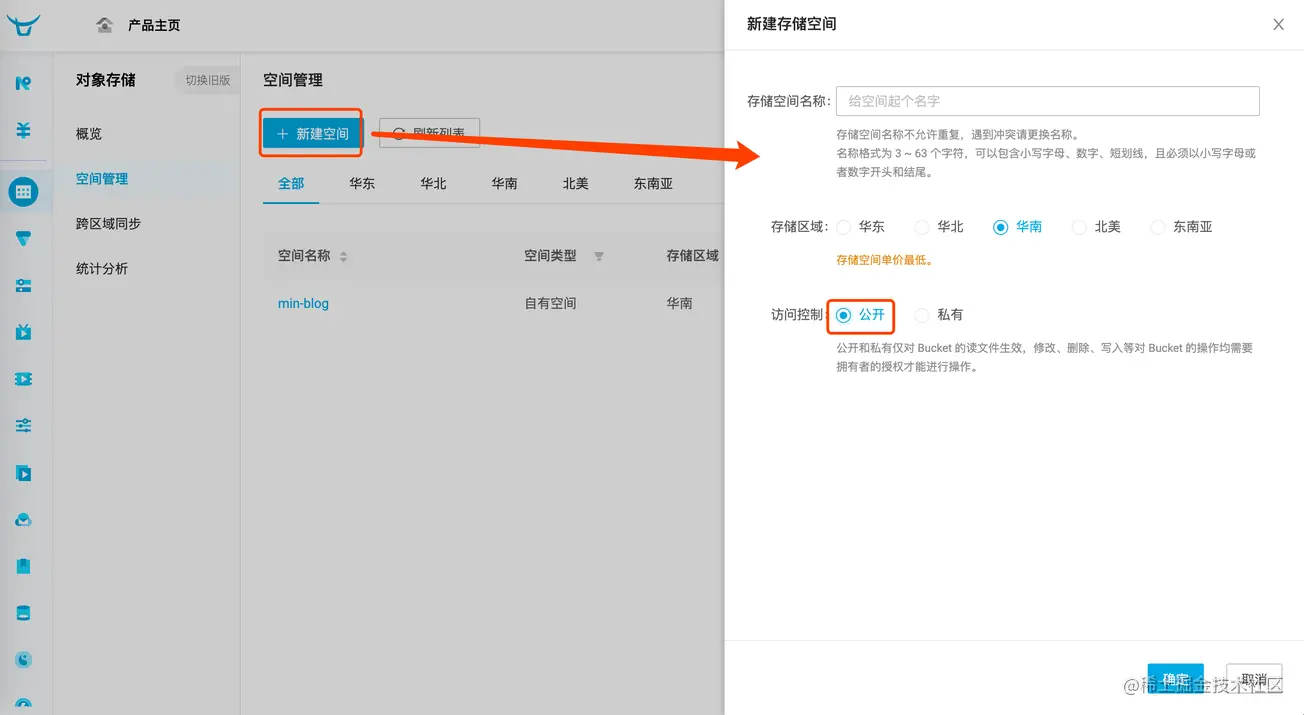Viewport: 1304px width, 715px height.
Task: Click the 切换旧版 button
Action: point(208,80)
